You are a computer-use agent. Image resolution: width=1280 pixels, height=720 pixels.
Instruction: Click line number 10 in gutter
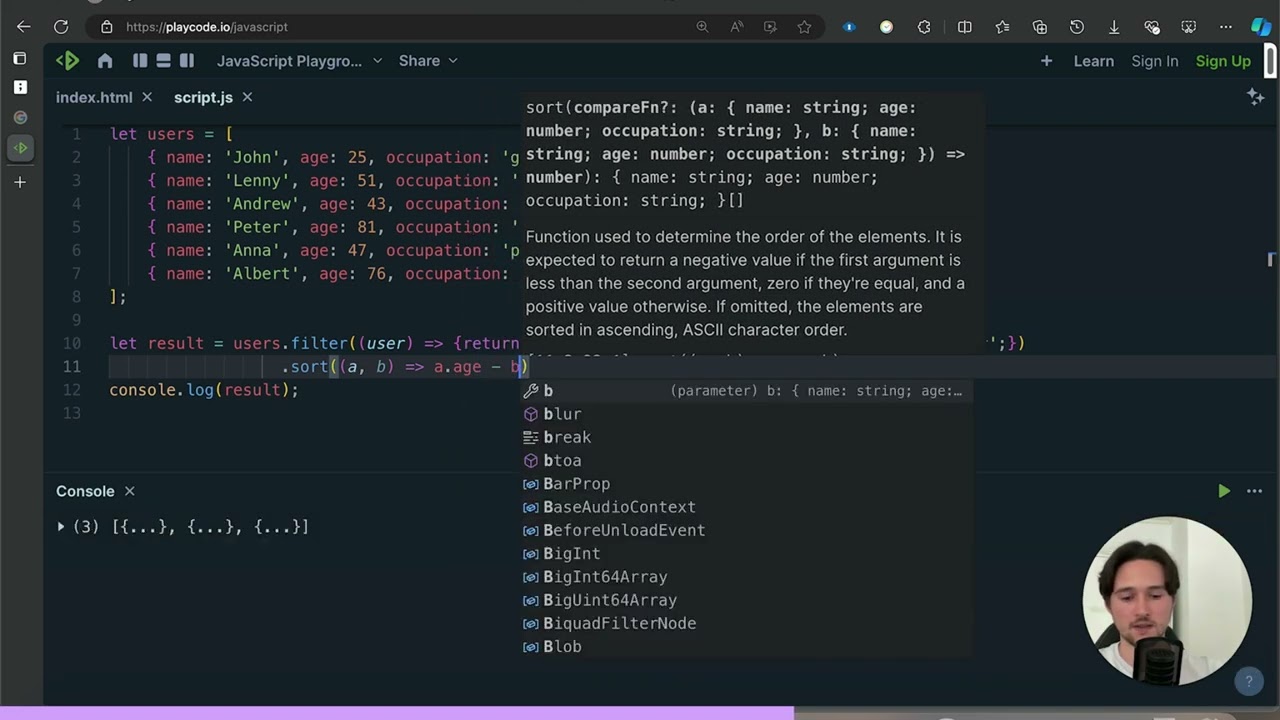click(x=72, y=343)
